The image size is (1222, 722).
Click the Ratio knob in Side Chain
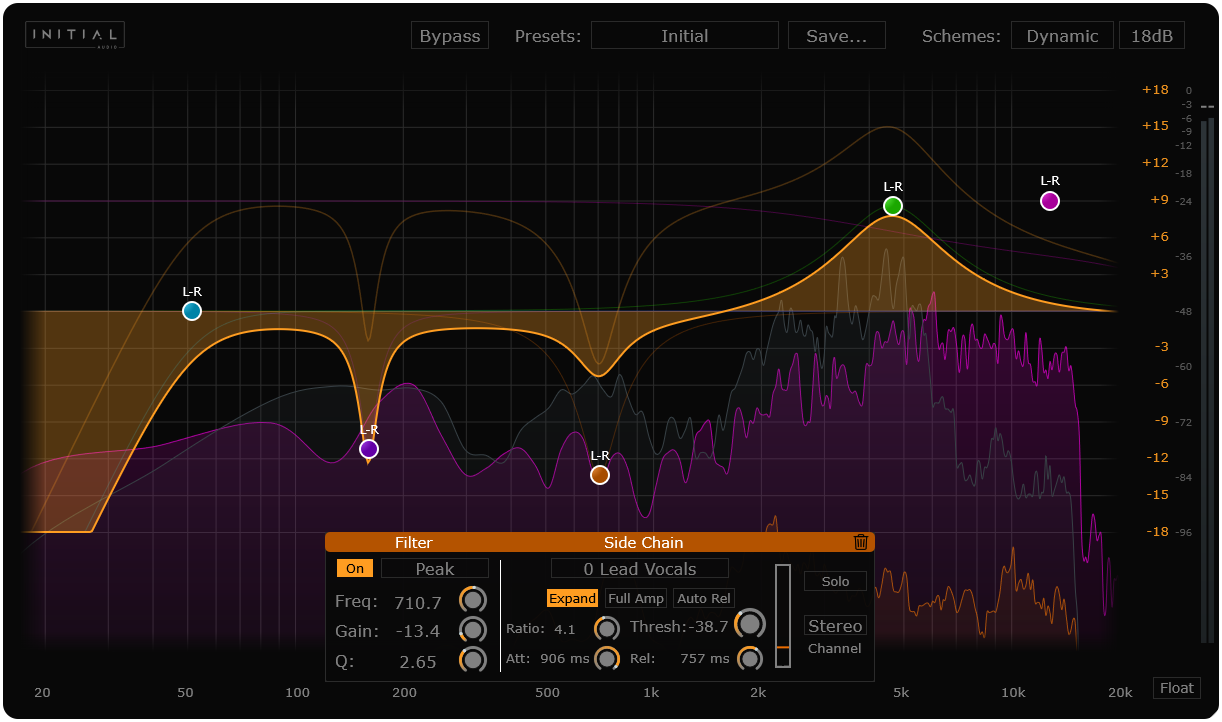tap(607, 629)
